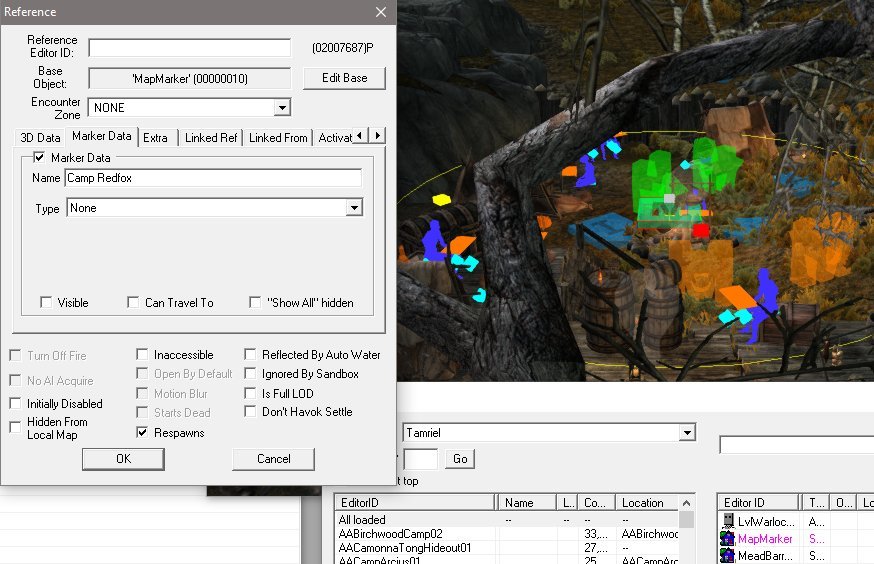This screenshot has width=874, height=564.
Task: Check Initially Disabled option
Action: 16,403
